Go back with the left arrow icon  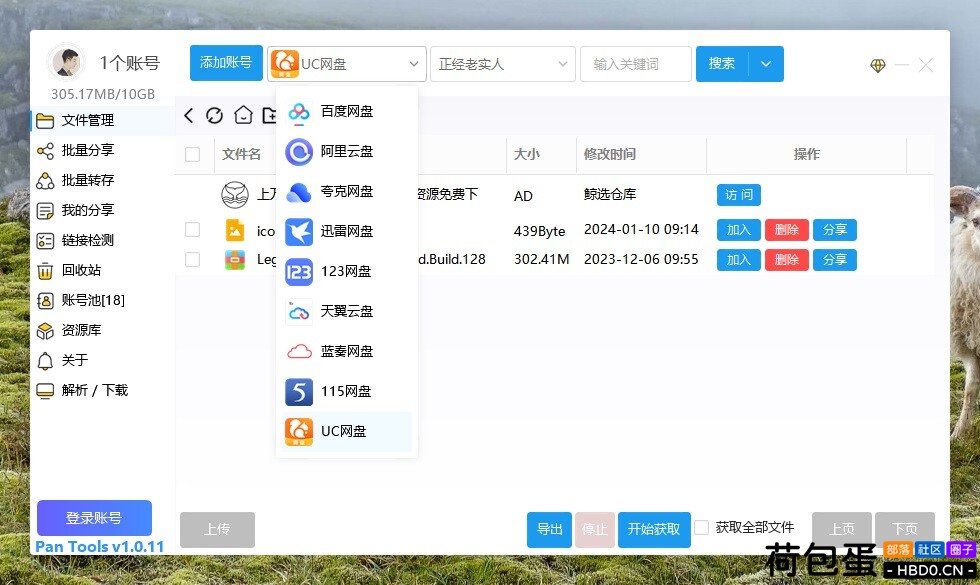tap(189, 115)
